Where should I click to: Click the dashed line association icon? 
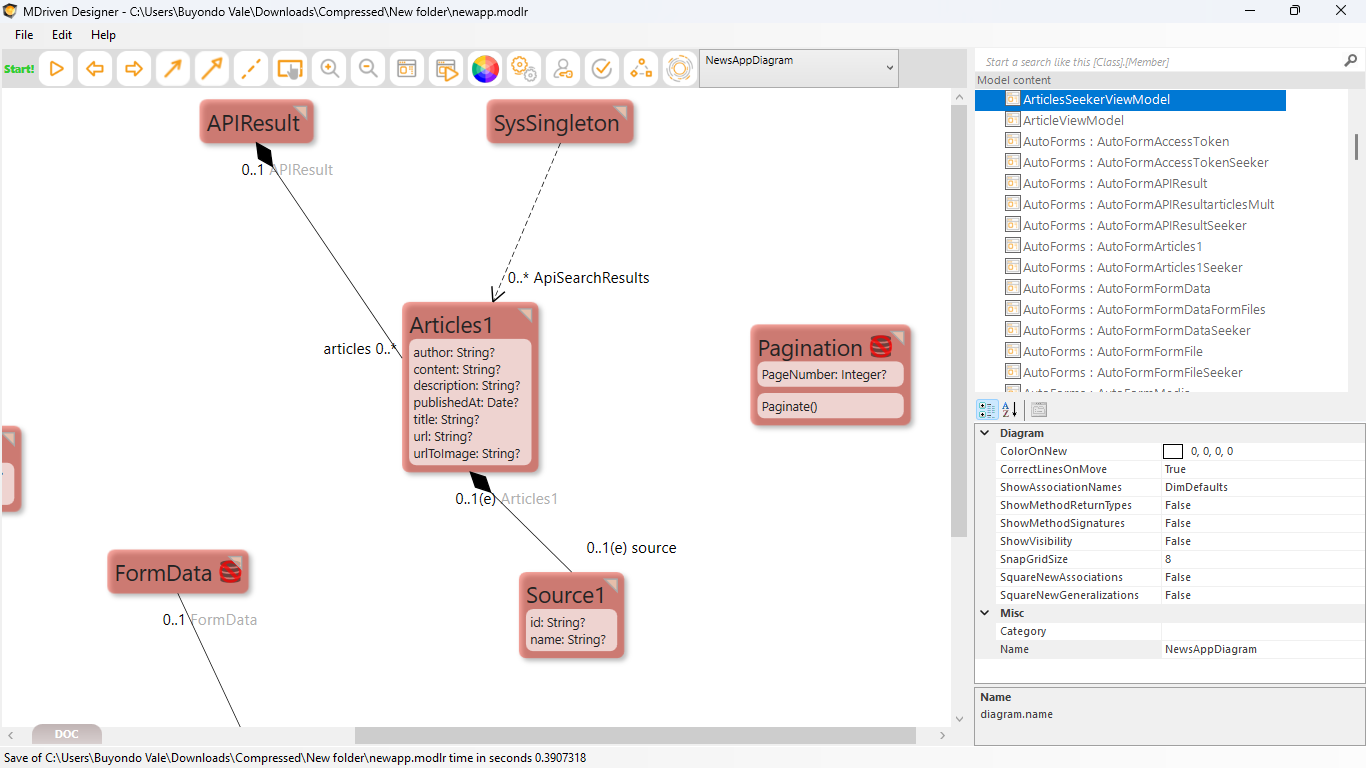251,69
